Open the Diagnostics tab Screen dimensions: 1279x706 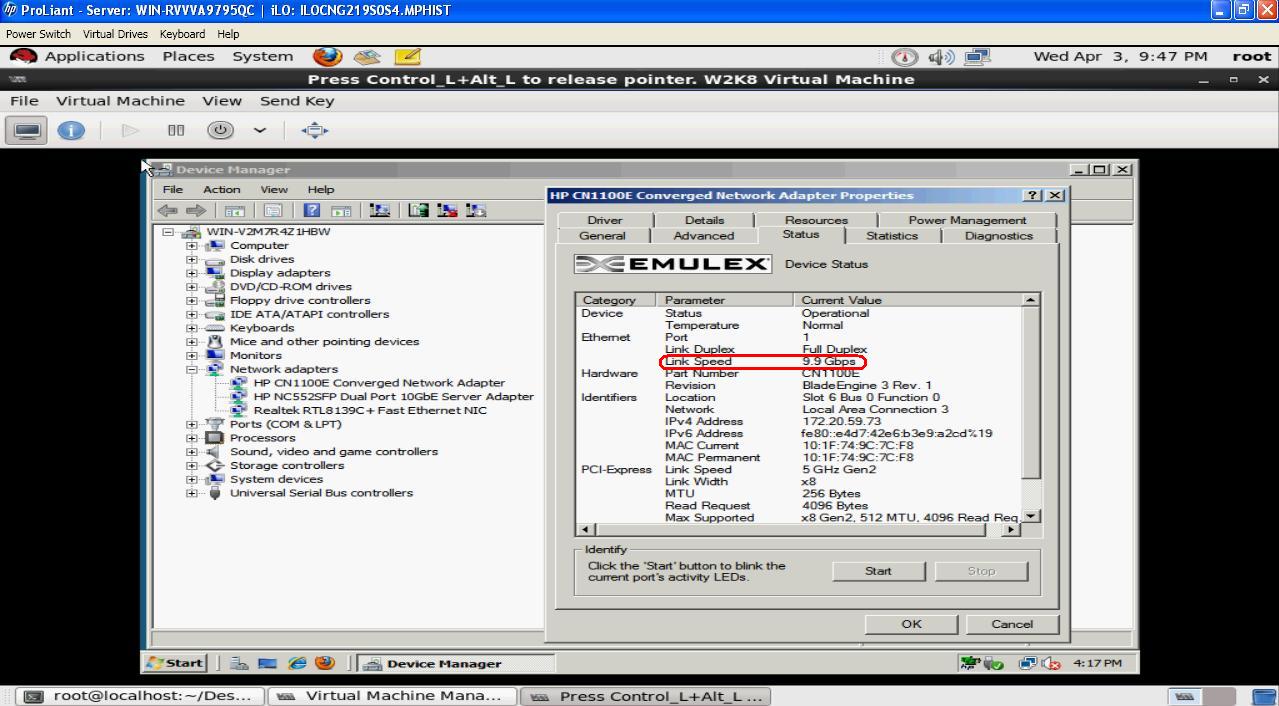coord(998,236)
